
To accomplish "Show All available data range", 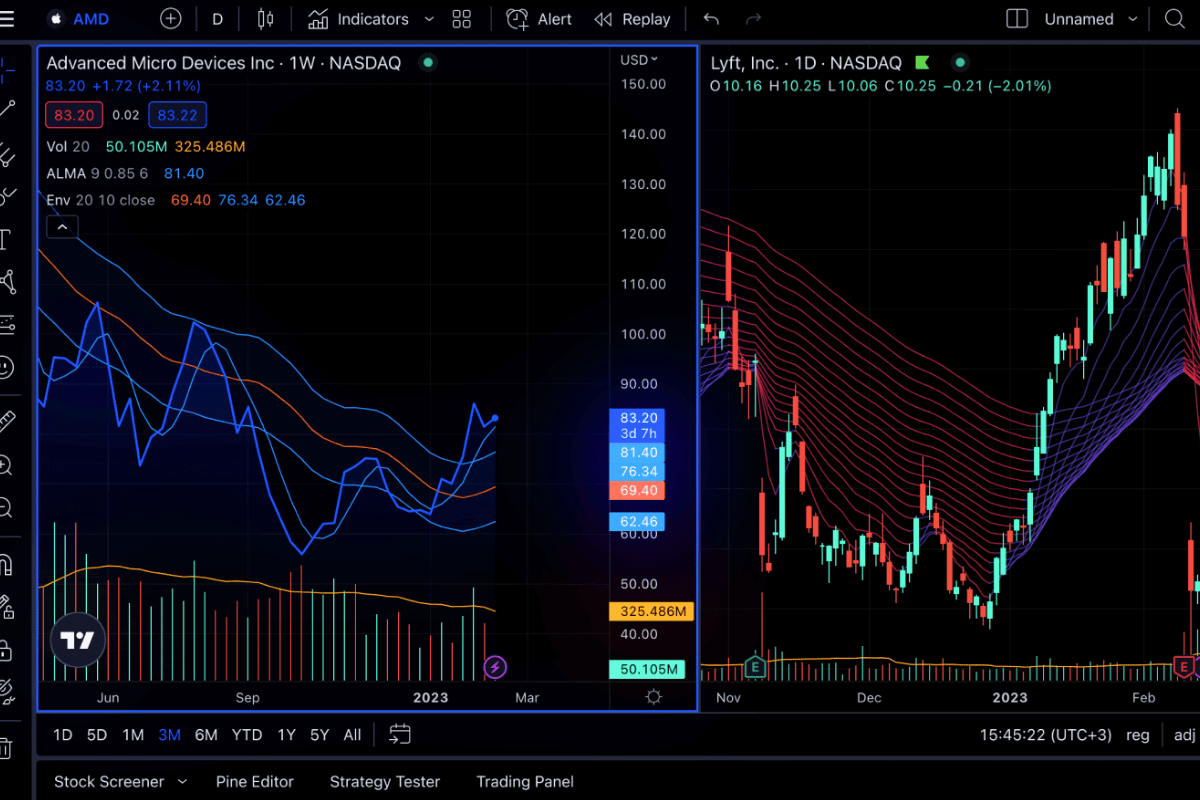I will (352, 735).
